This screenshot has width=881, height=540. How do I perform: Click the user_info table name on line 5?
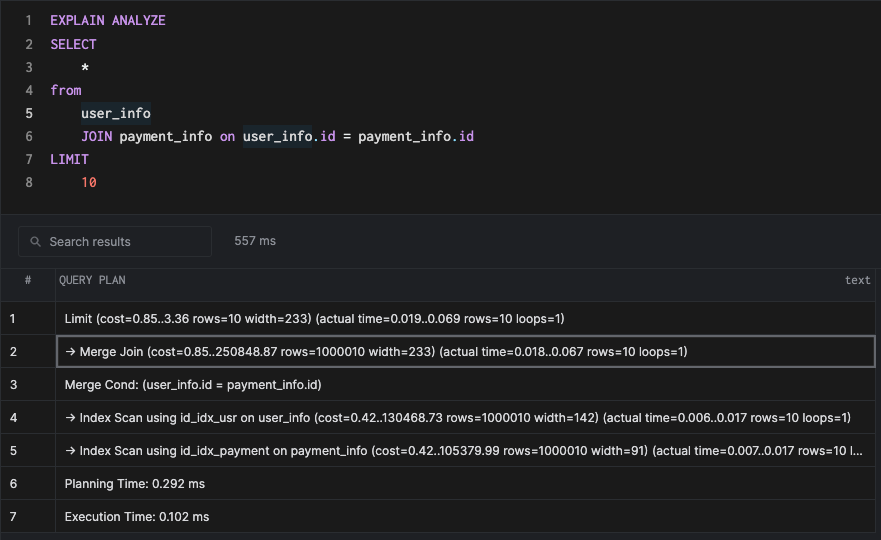[x=116, y=113]
